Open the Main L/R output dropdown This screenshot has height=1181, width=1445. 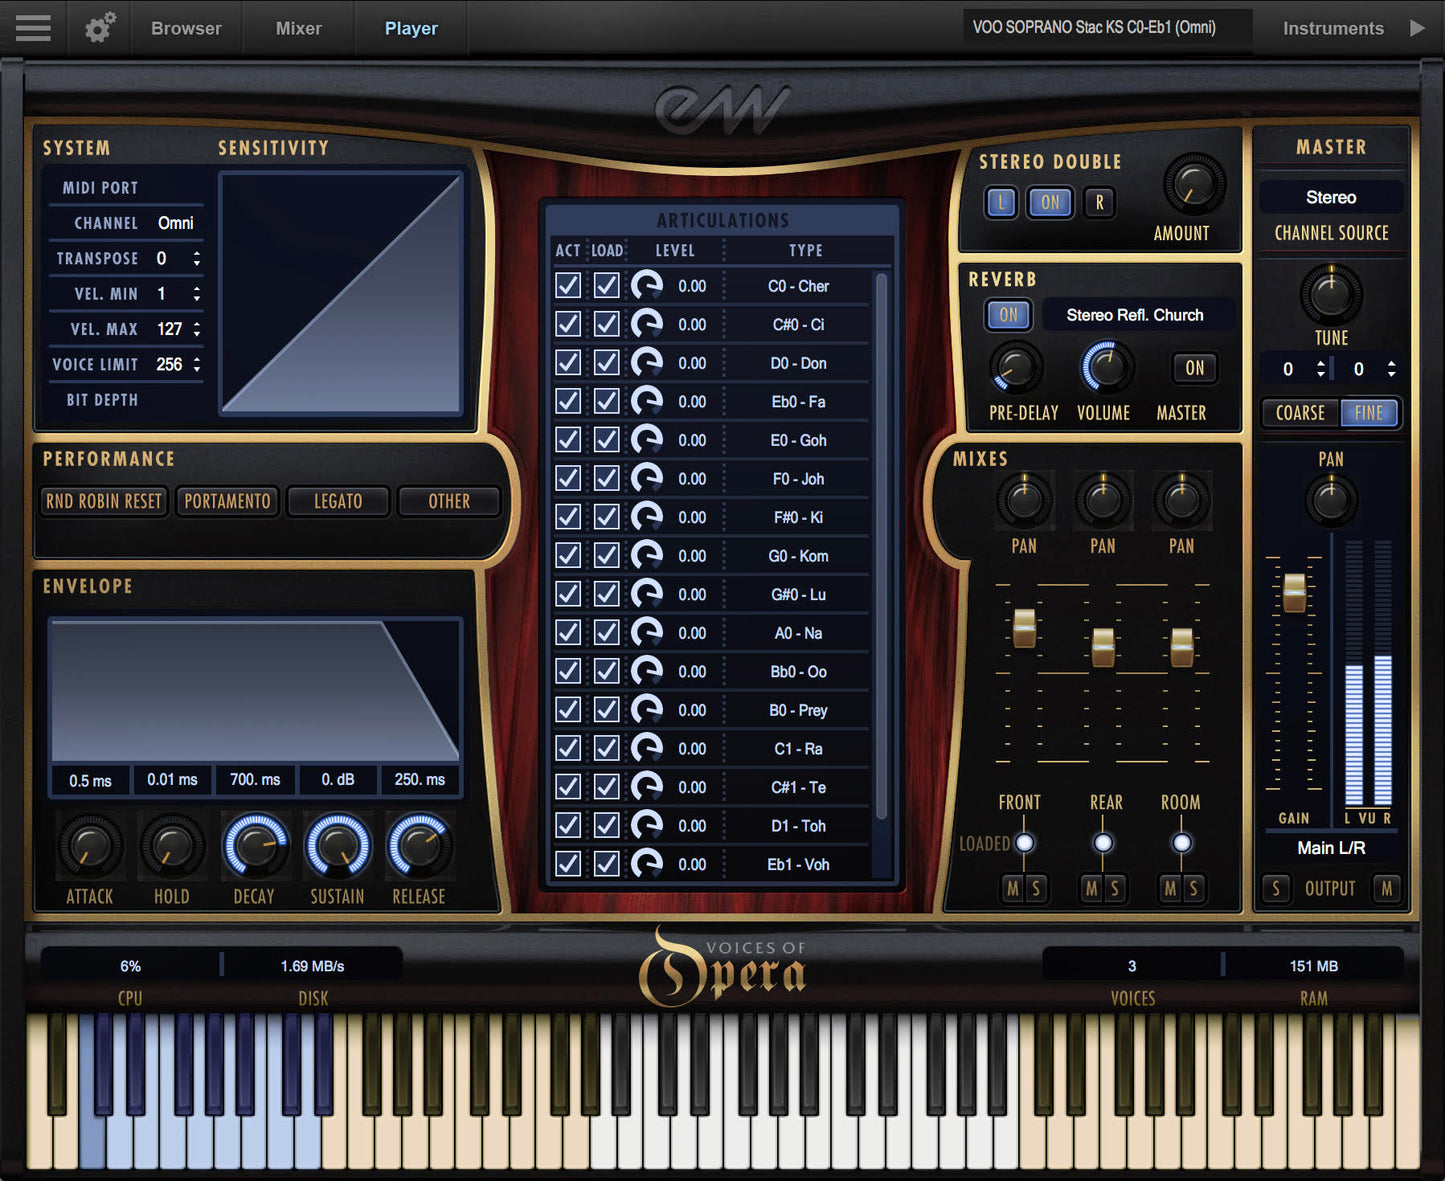(x=1330, y=848)
